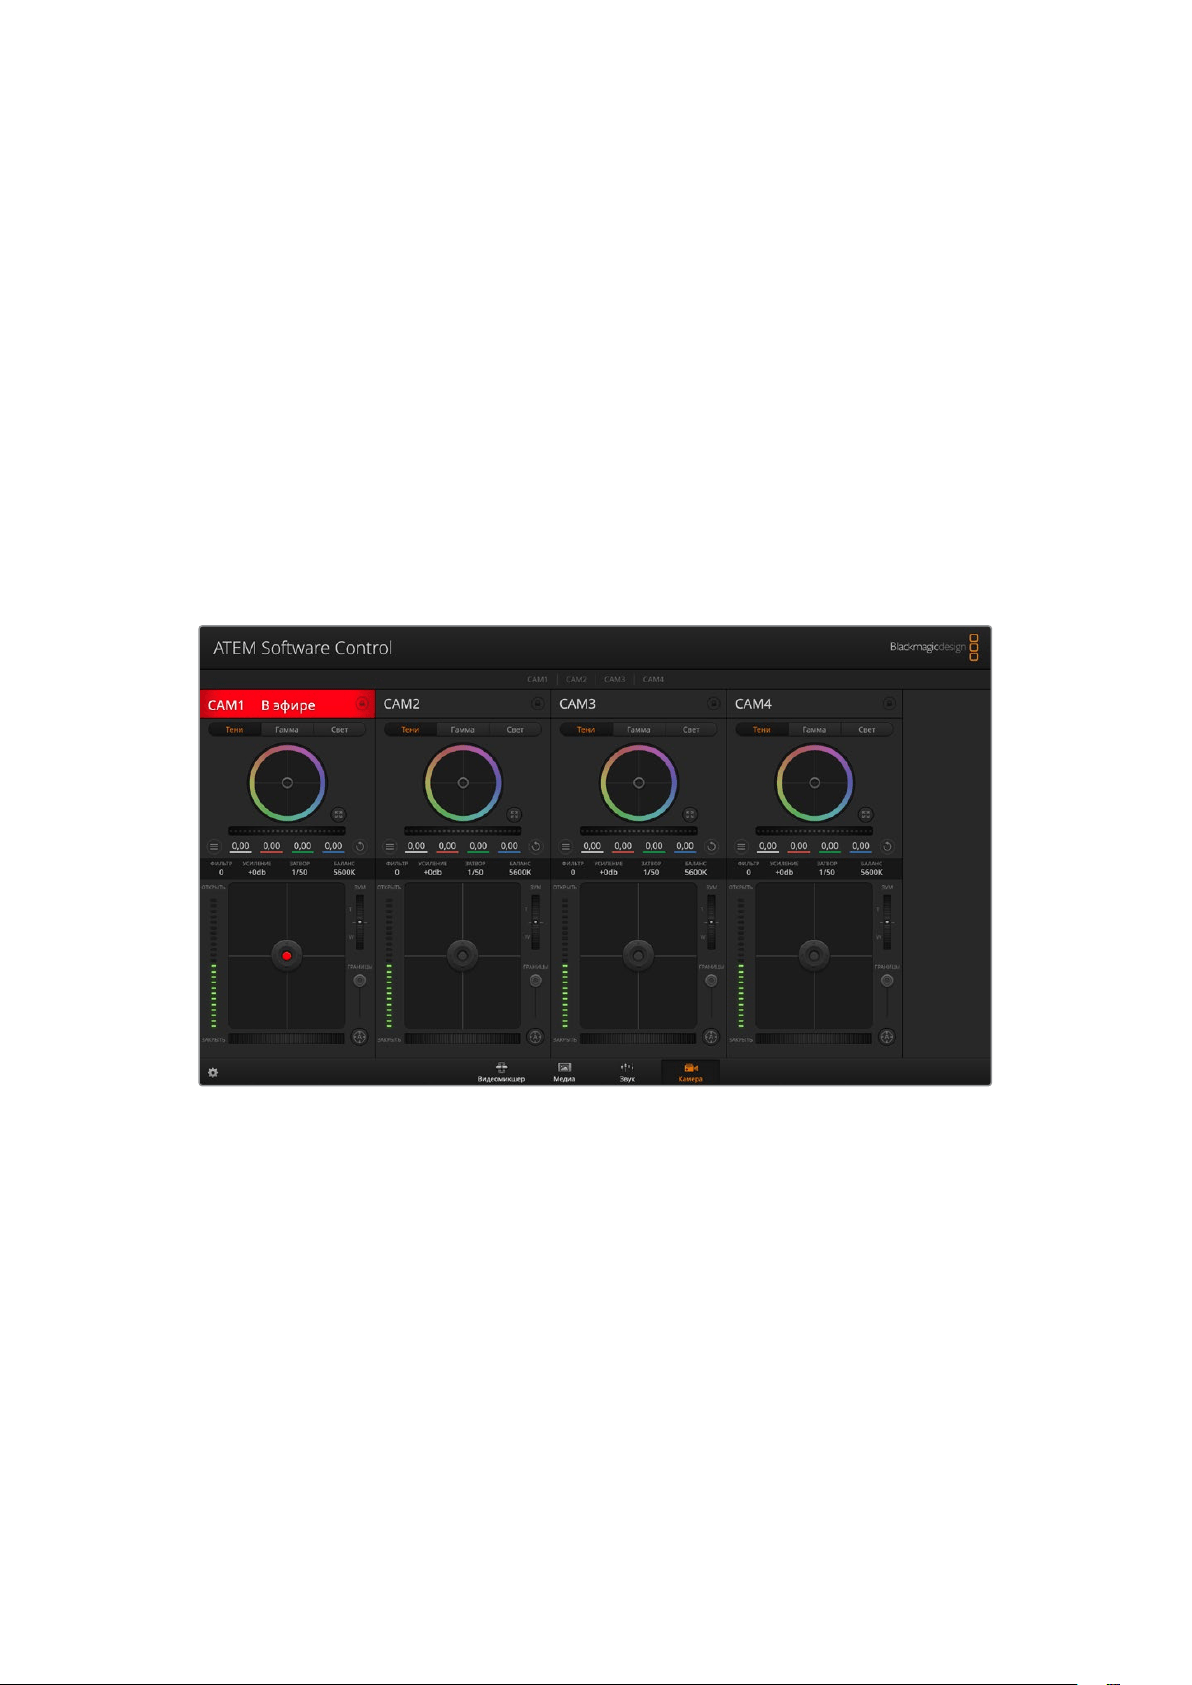Select the Свет tab for CAM4

[867, 730]
